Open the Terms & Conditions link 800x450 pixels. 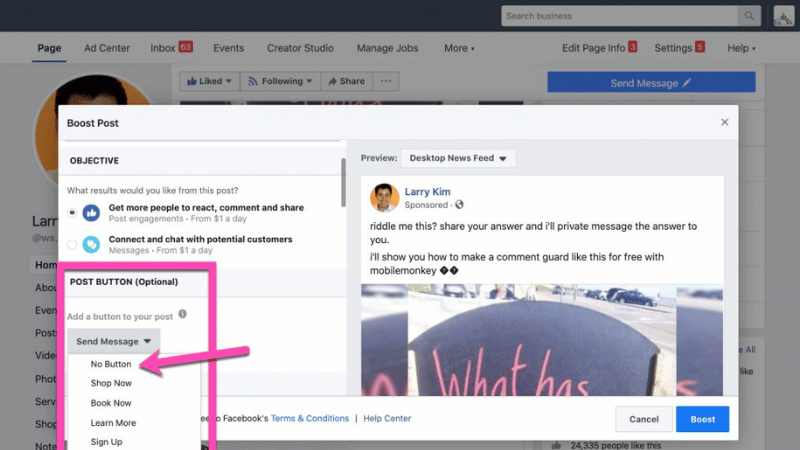pos(310,418)
